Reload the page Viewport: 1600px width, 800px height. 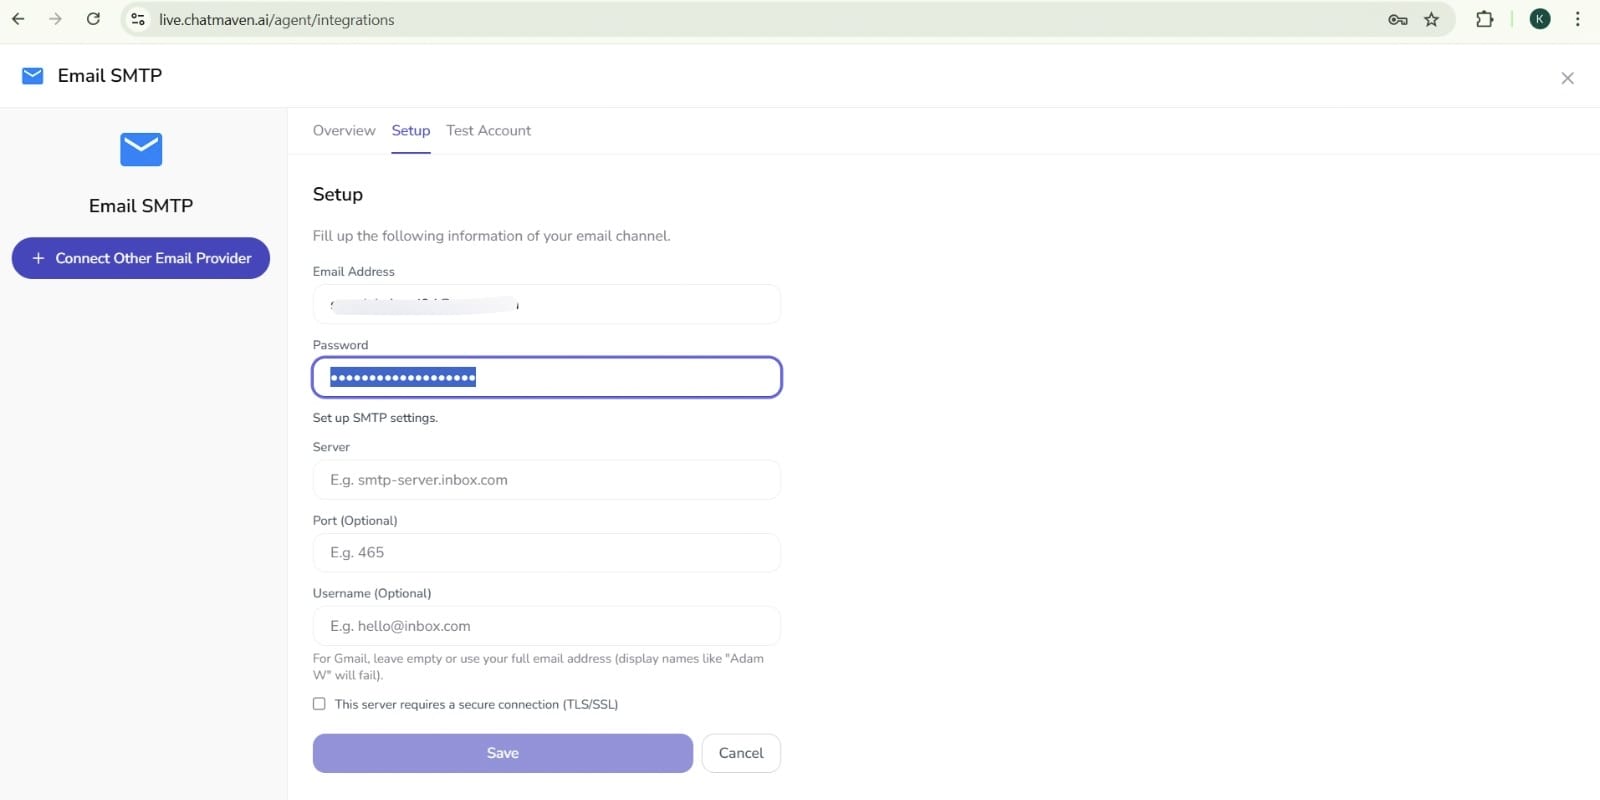pyautogui.click(x=93, y=19)
